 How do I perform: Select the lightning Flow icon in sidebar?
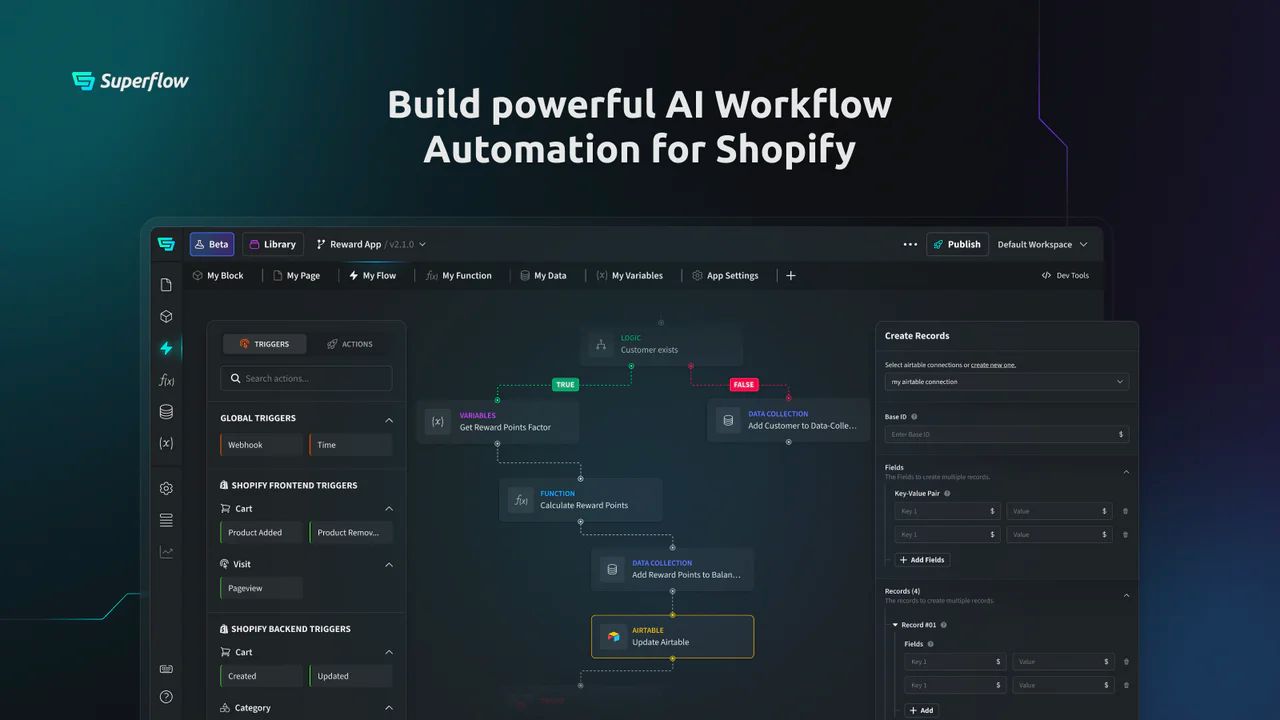(x=167, y=347)
